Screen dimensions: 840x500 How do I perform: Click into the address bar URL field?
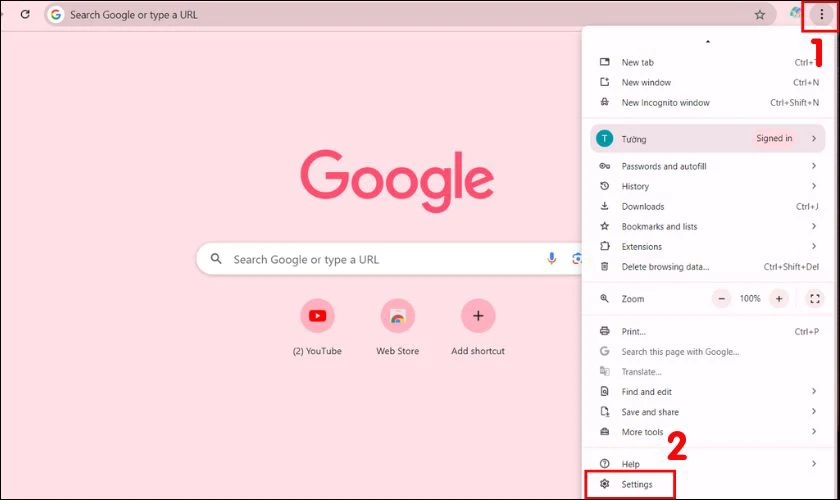[x=410, y=15]
